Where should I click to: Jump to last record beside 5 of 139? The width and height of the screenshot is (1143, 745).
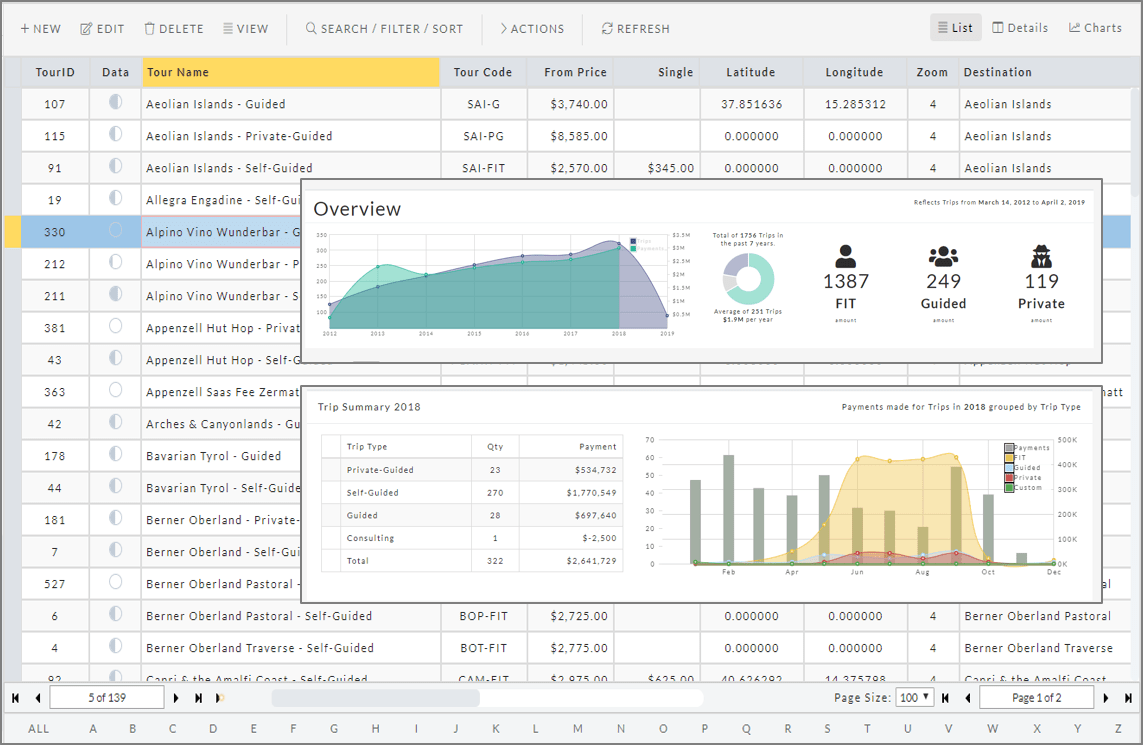pyautogui.click(x=198, y=698)
